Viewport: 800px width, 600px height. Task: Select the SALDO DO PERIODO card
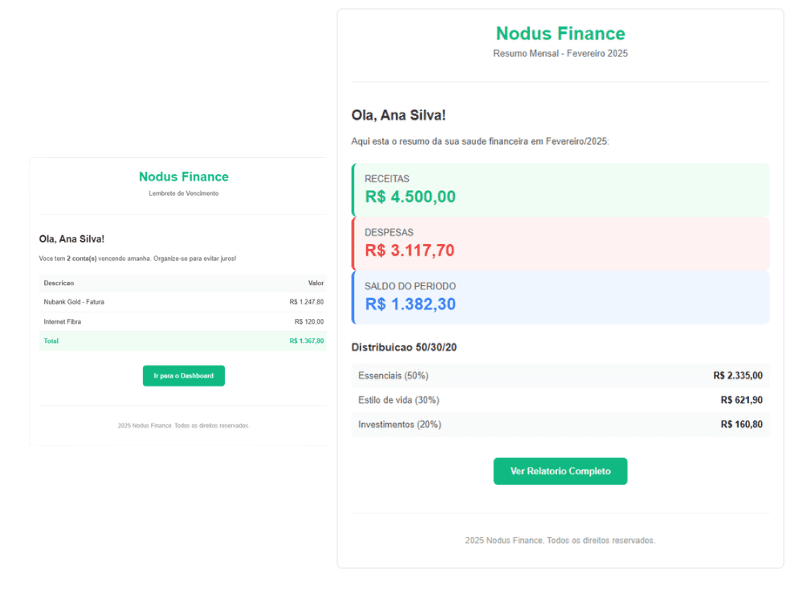click(x=560, y=297)
